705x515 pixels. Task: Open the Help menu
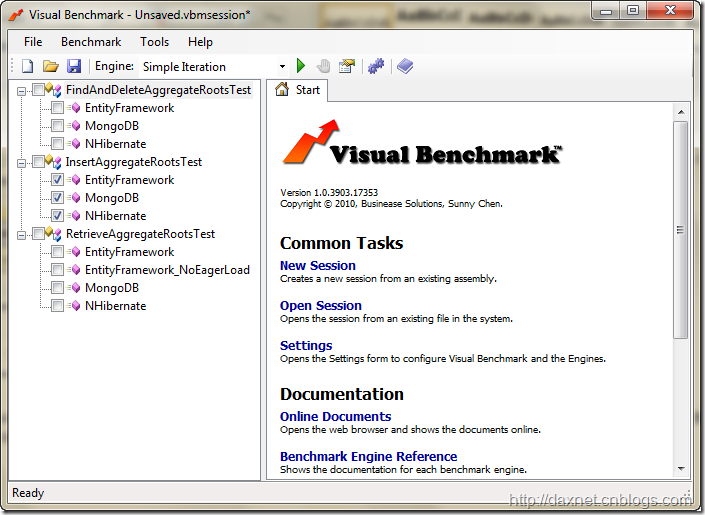[200, 42]
